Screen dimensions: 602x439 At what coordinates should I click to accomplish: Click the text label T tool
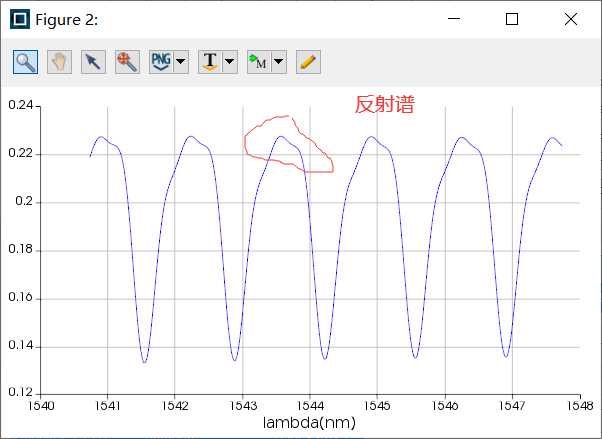pyautogui.click(x=210, y=62)
